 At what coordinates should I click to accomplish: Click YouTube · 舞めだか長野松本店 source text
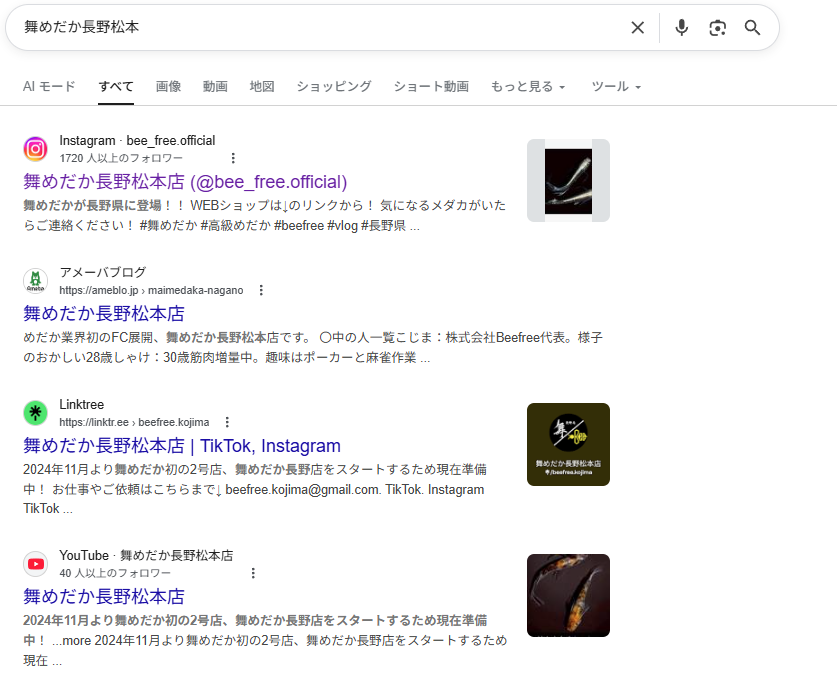[x=146, y=556]
